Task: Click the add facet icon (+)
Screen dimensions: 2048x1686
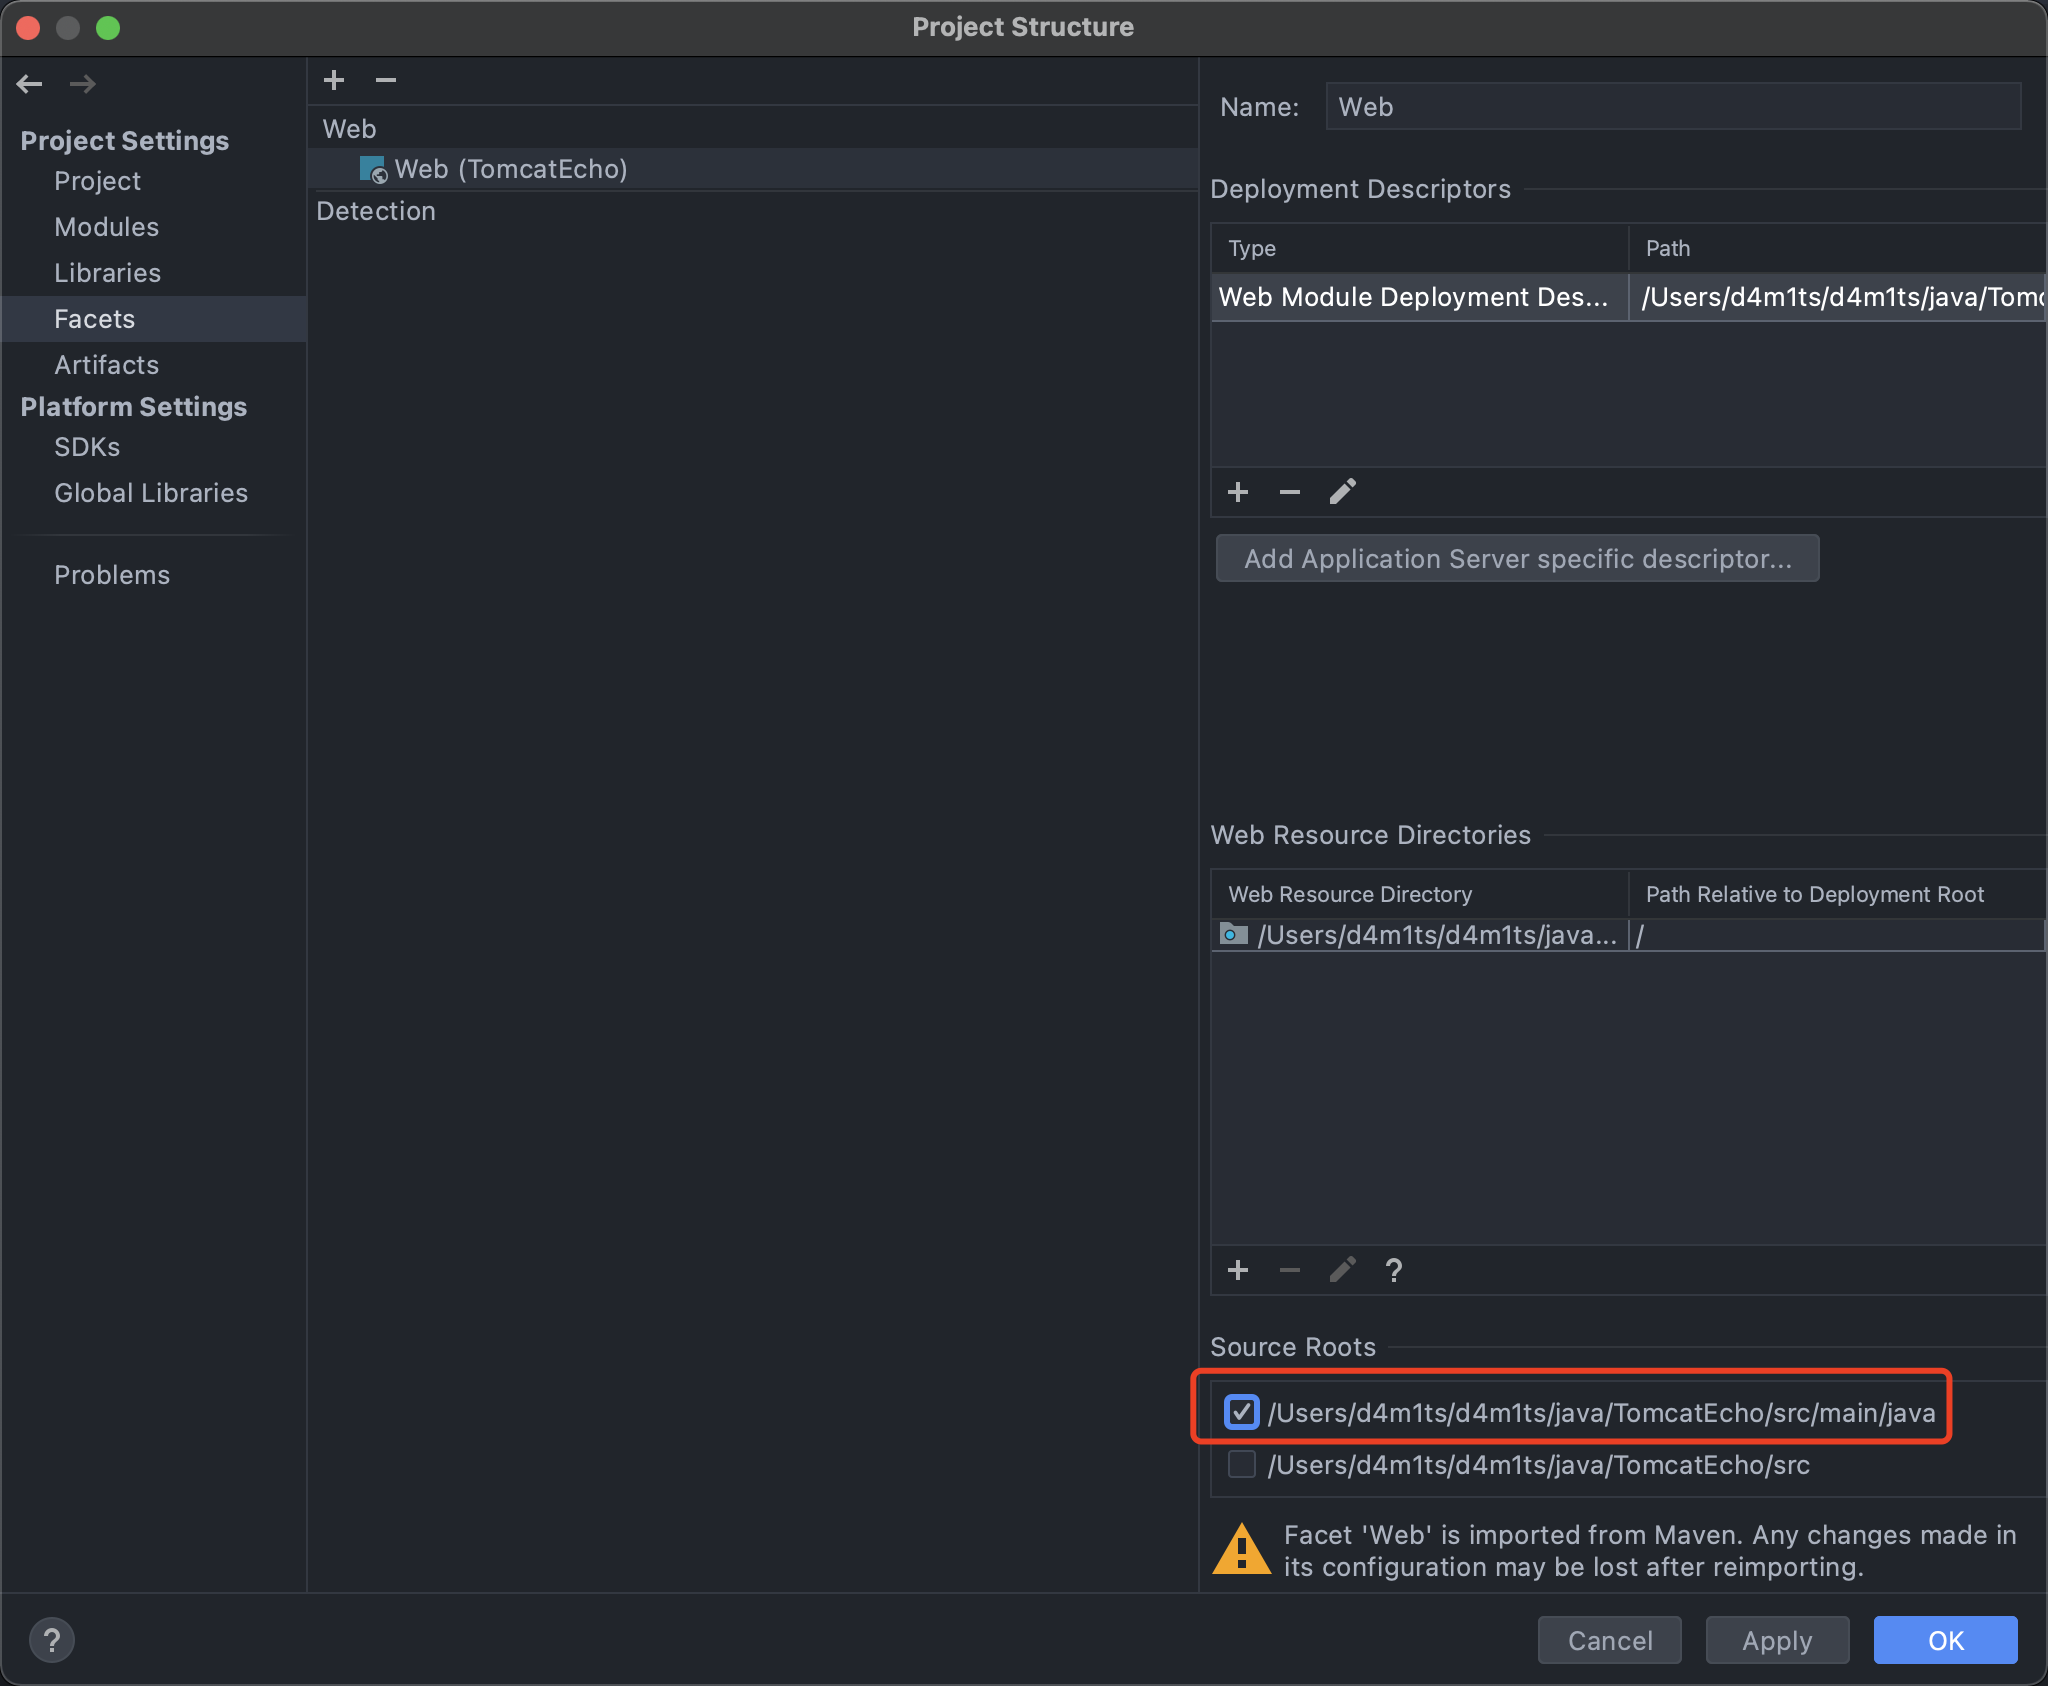Action: click(335, 80)
